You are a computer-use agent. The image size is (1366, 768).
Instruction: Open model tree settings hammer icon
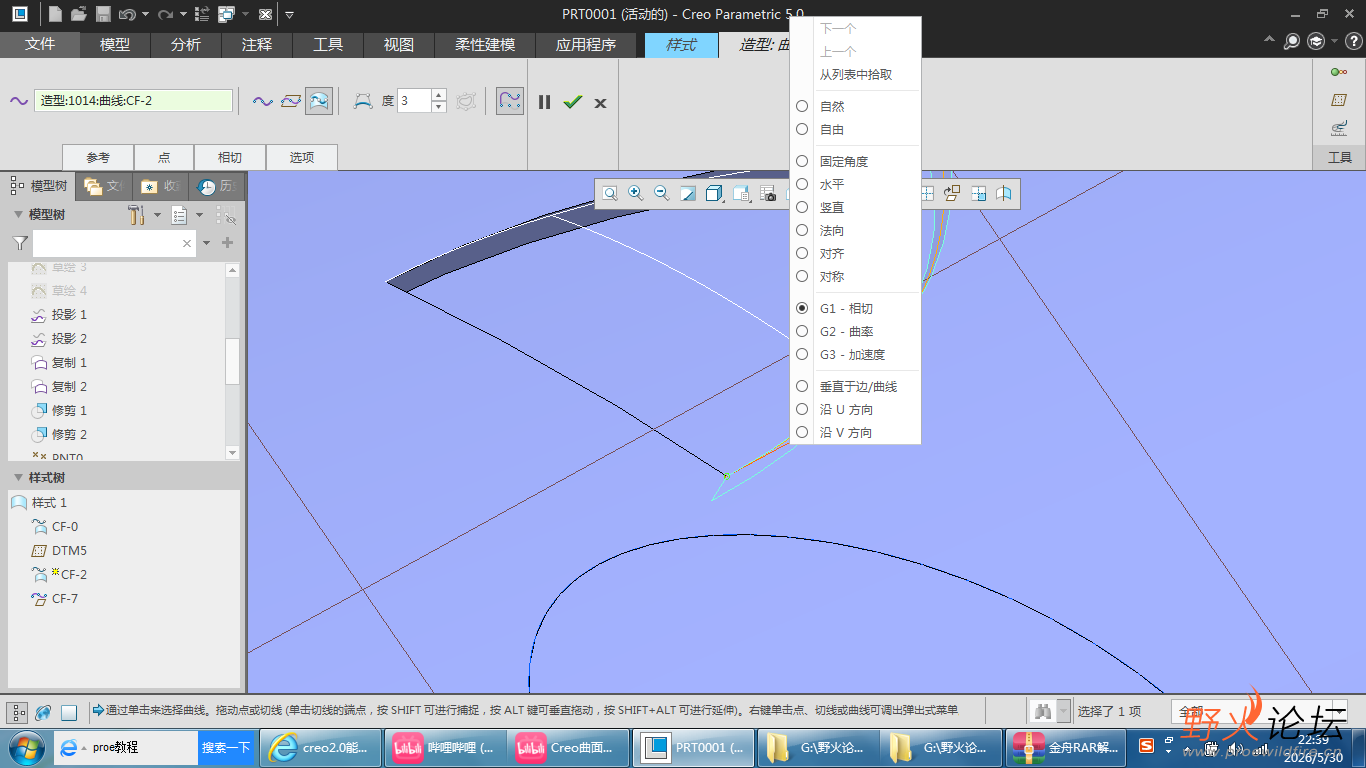(137, 215)
